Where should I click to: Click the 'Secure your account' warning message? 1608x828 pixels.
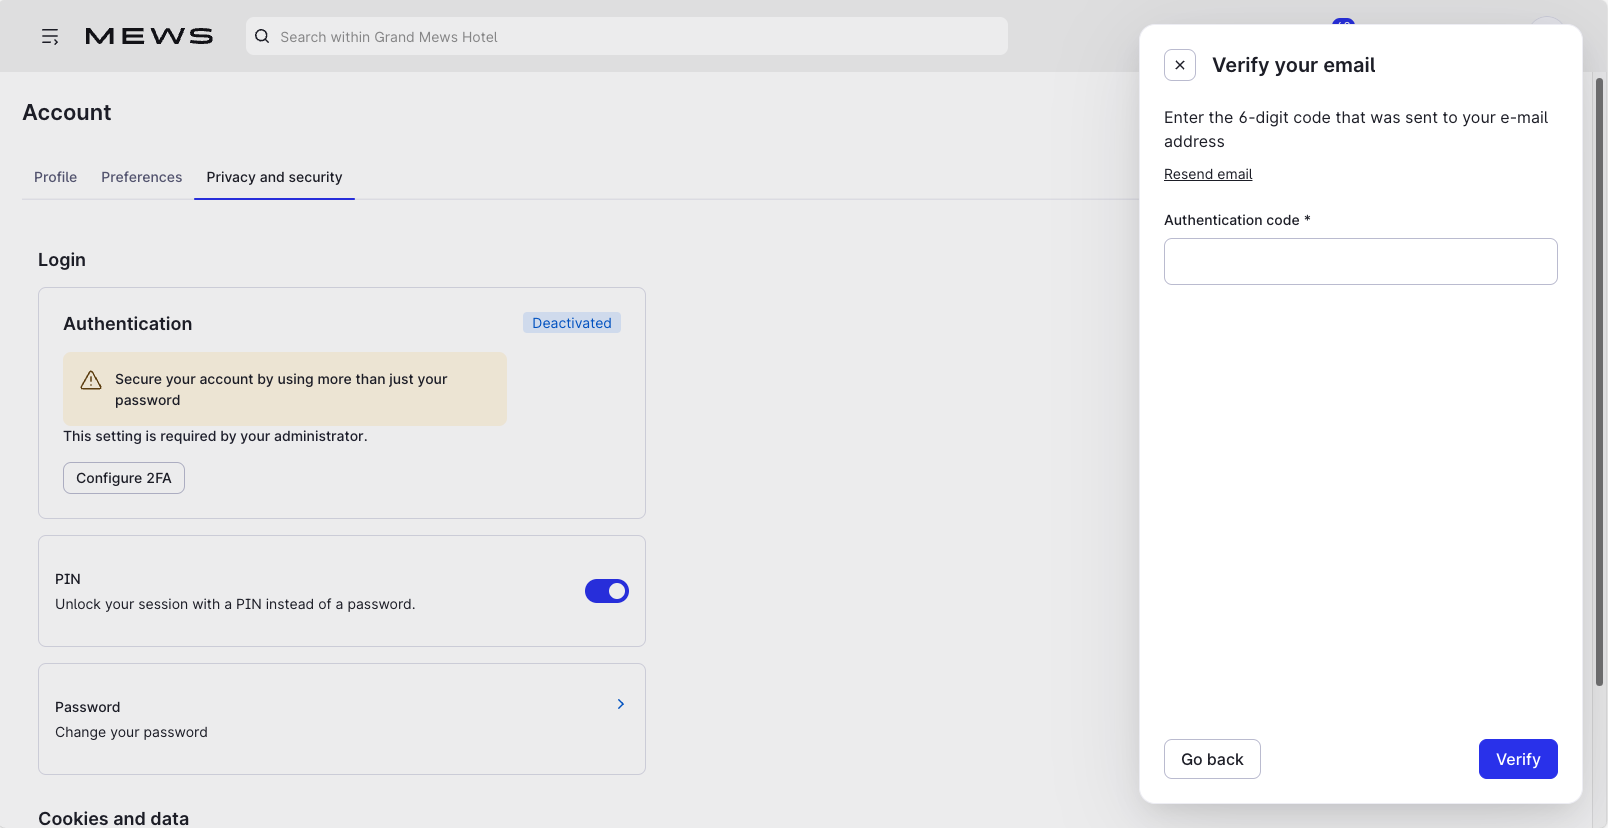pyautogui.click(x=285, y=389)
